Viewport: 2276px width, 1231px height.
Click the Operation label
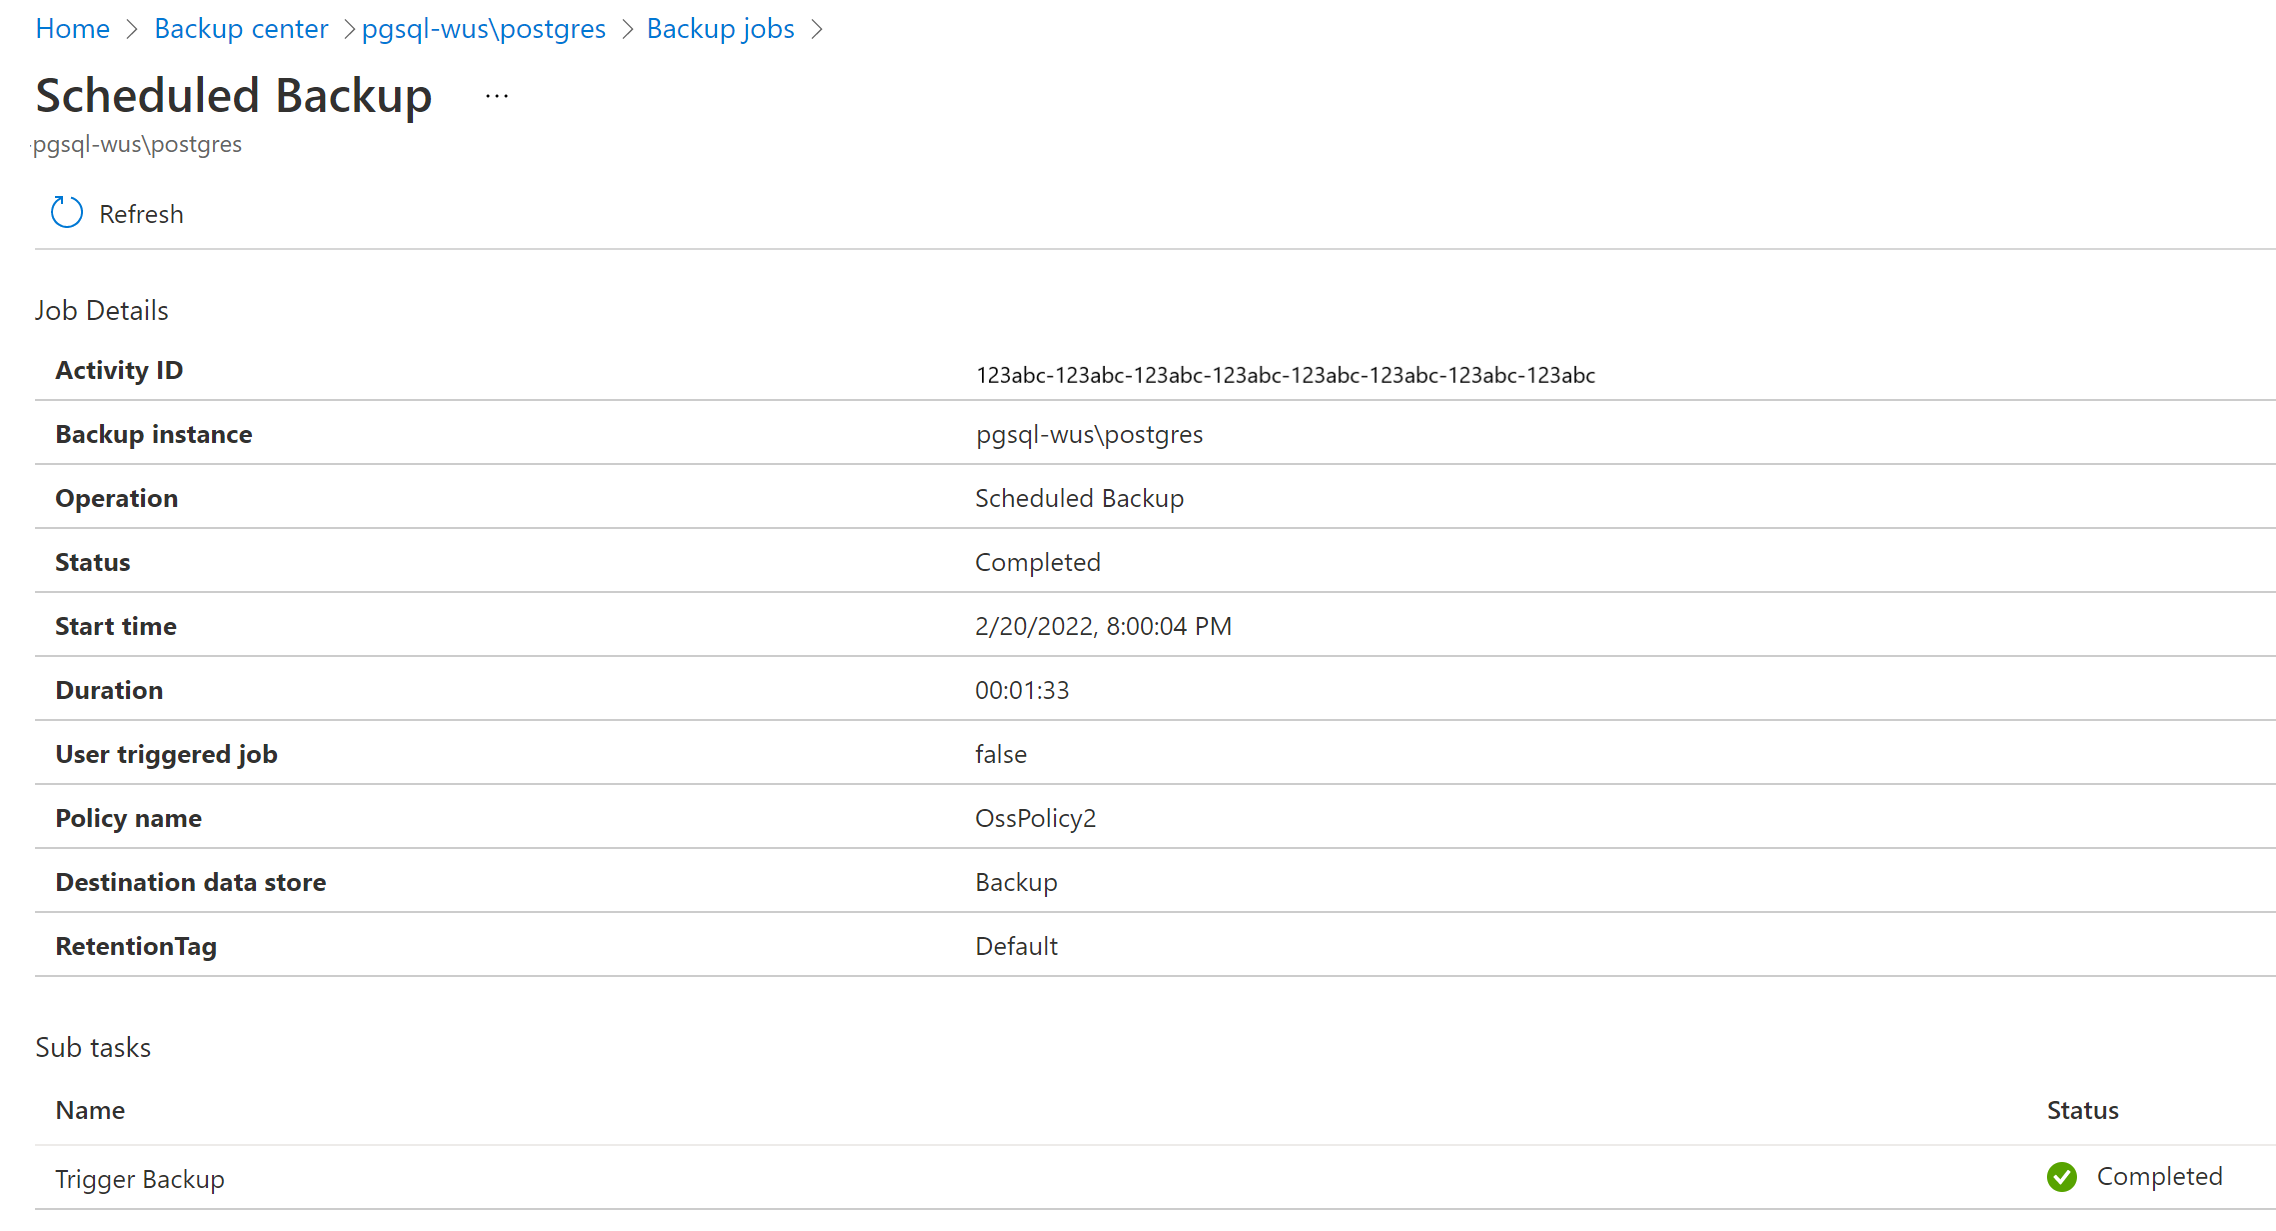tap(117, 498)
